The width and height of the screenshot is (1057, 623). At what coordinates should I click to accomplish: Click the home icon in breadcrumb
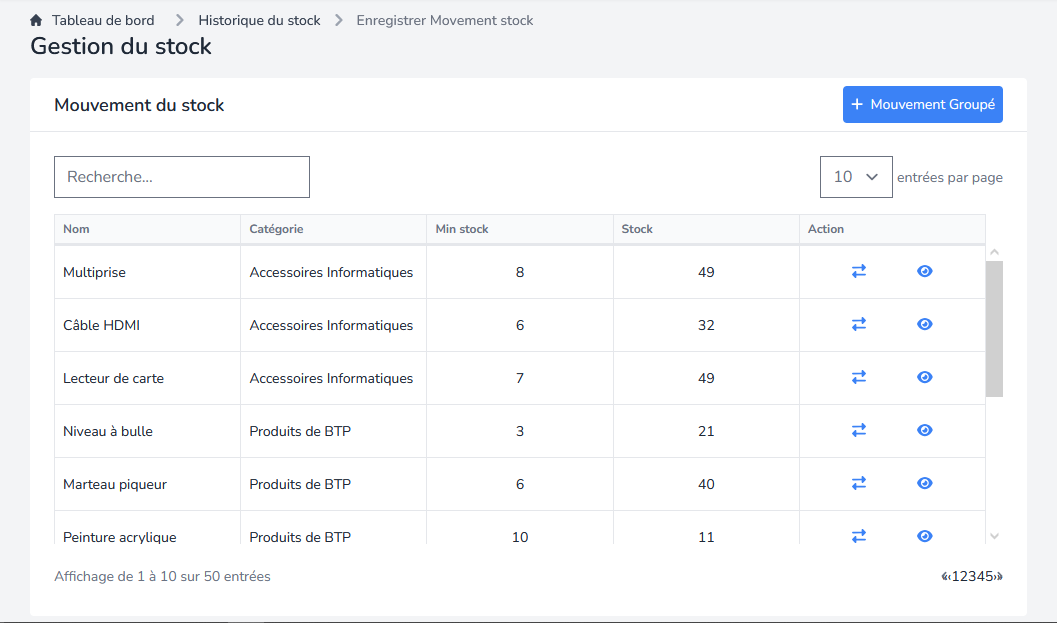pos(37,20)
